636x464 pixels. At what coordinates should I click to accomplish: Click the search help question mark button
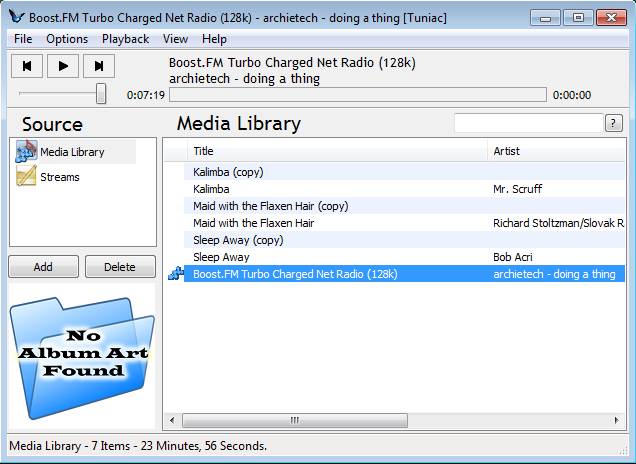tap(614, 123)
